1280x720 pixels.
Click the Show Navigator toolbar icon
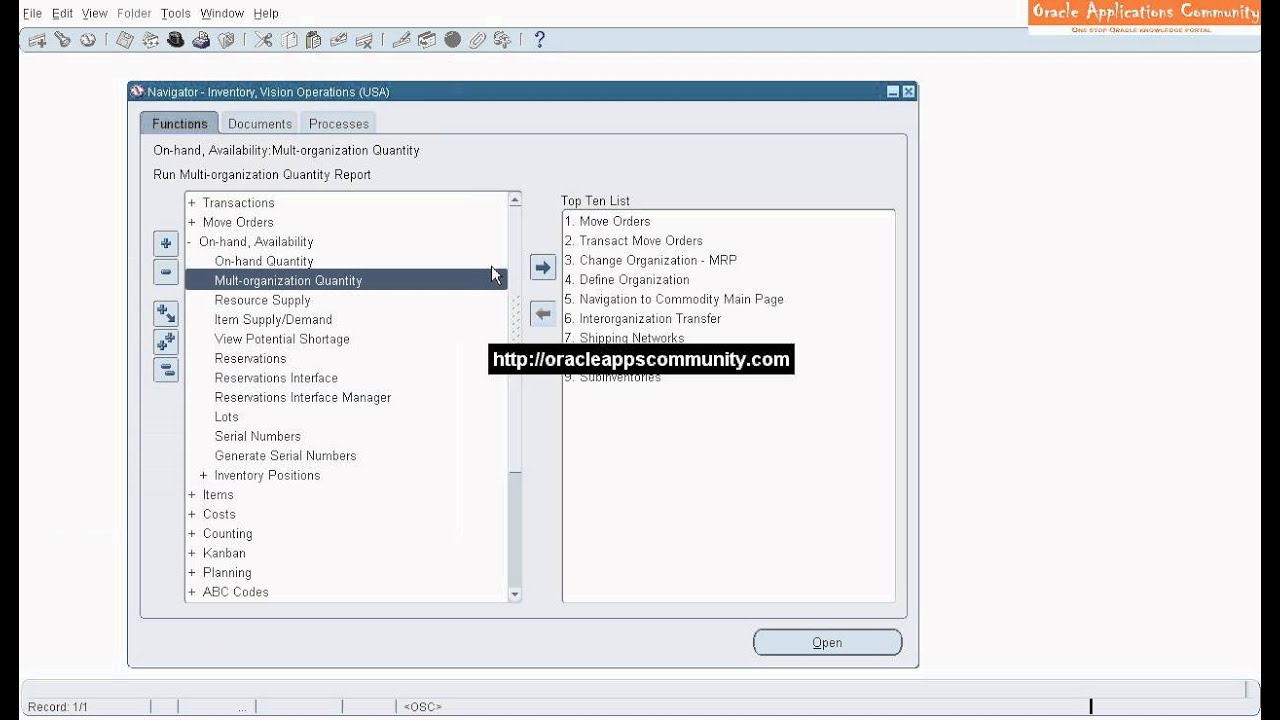coord(87,40)
